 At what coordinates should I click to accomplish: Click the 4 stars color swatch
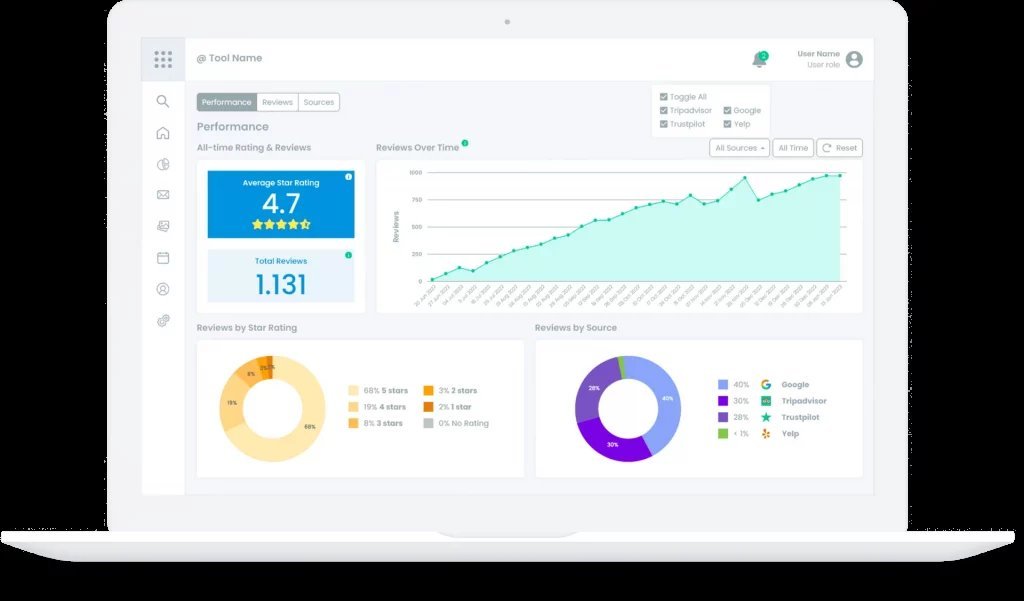(x=353, y=407)
